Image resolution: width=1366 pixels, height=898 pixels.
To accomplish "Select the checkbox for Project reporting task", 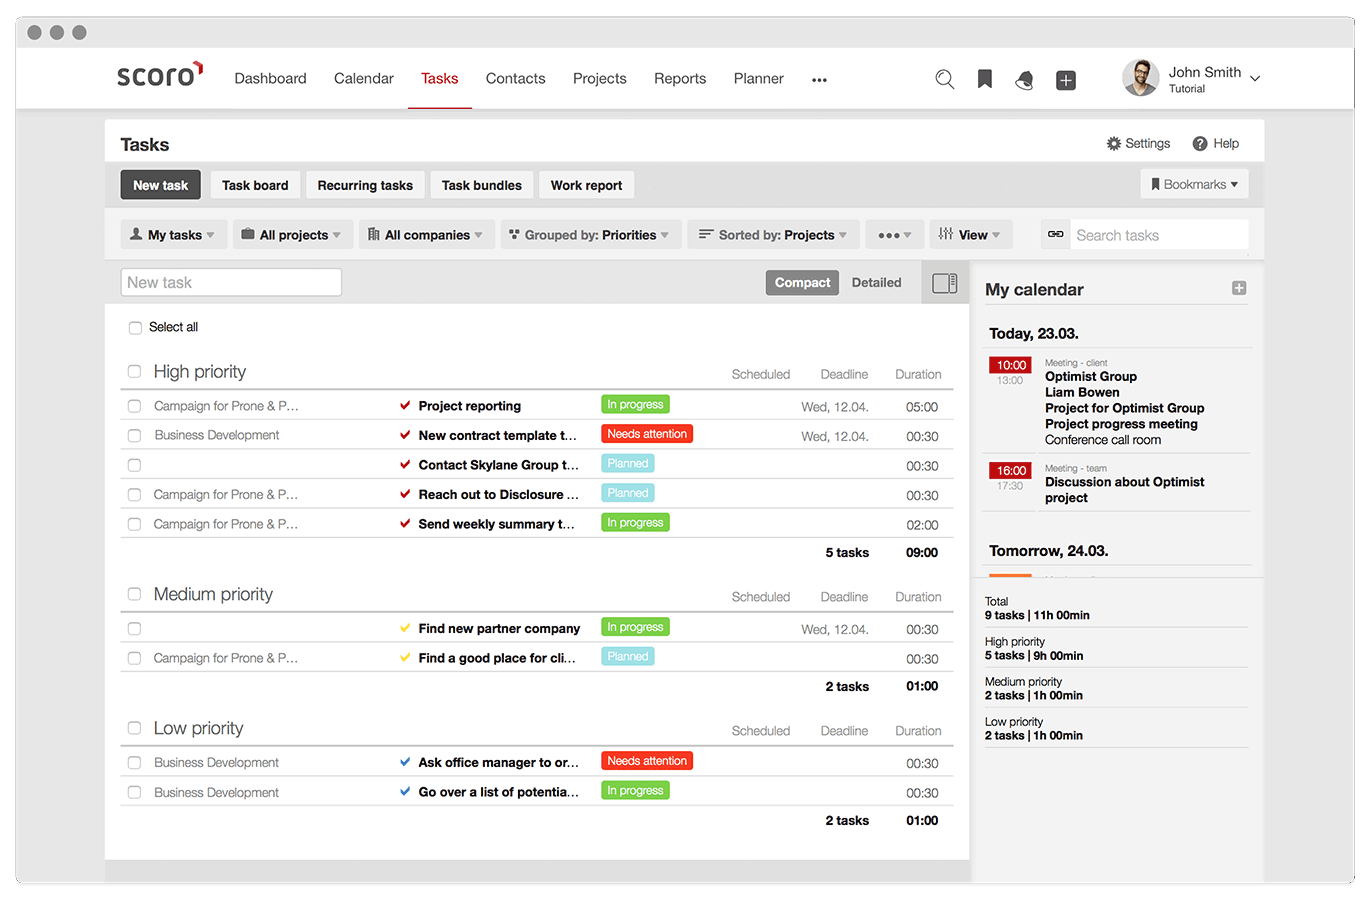I will point(134,406).
